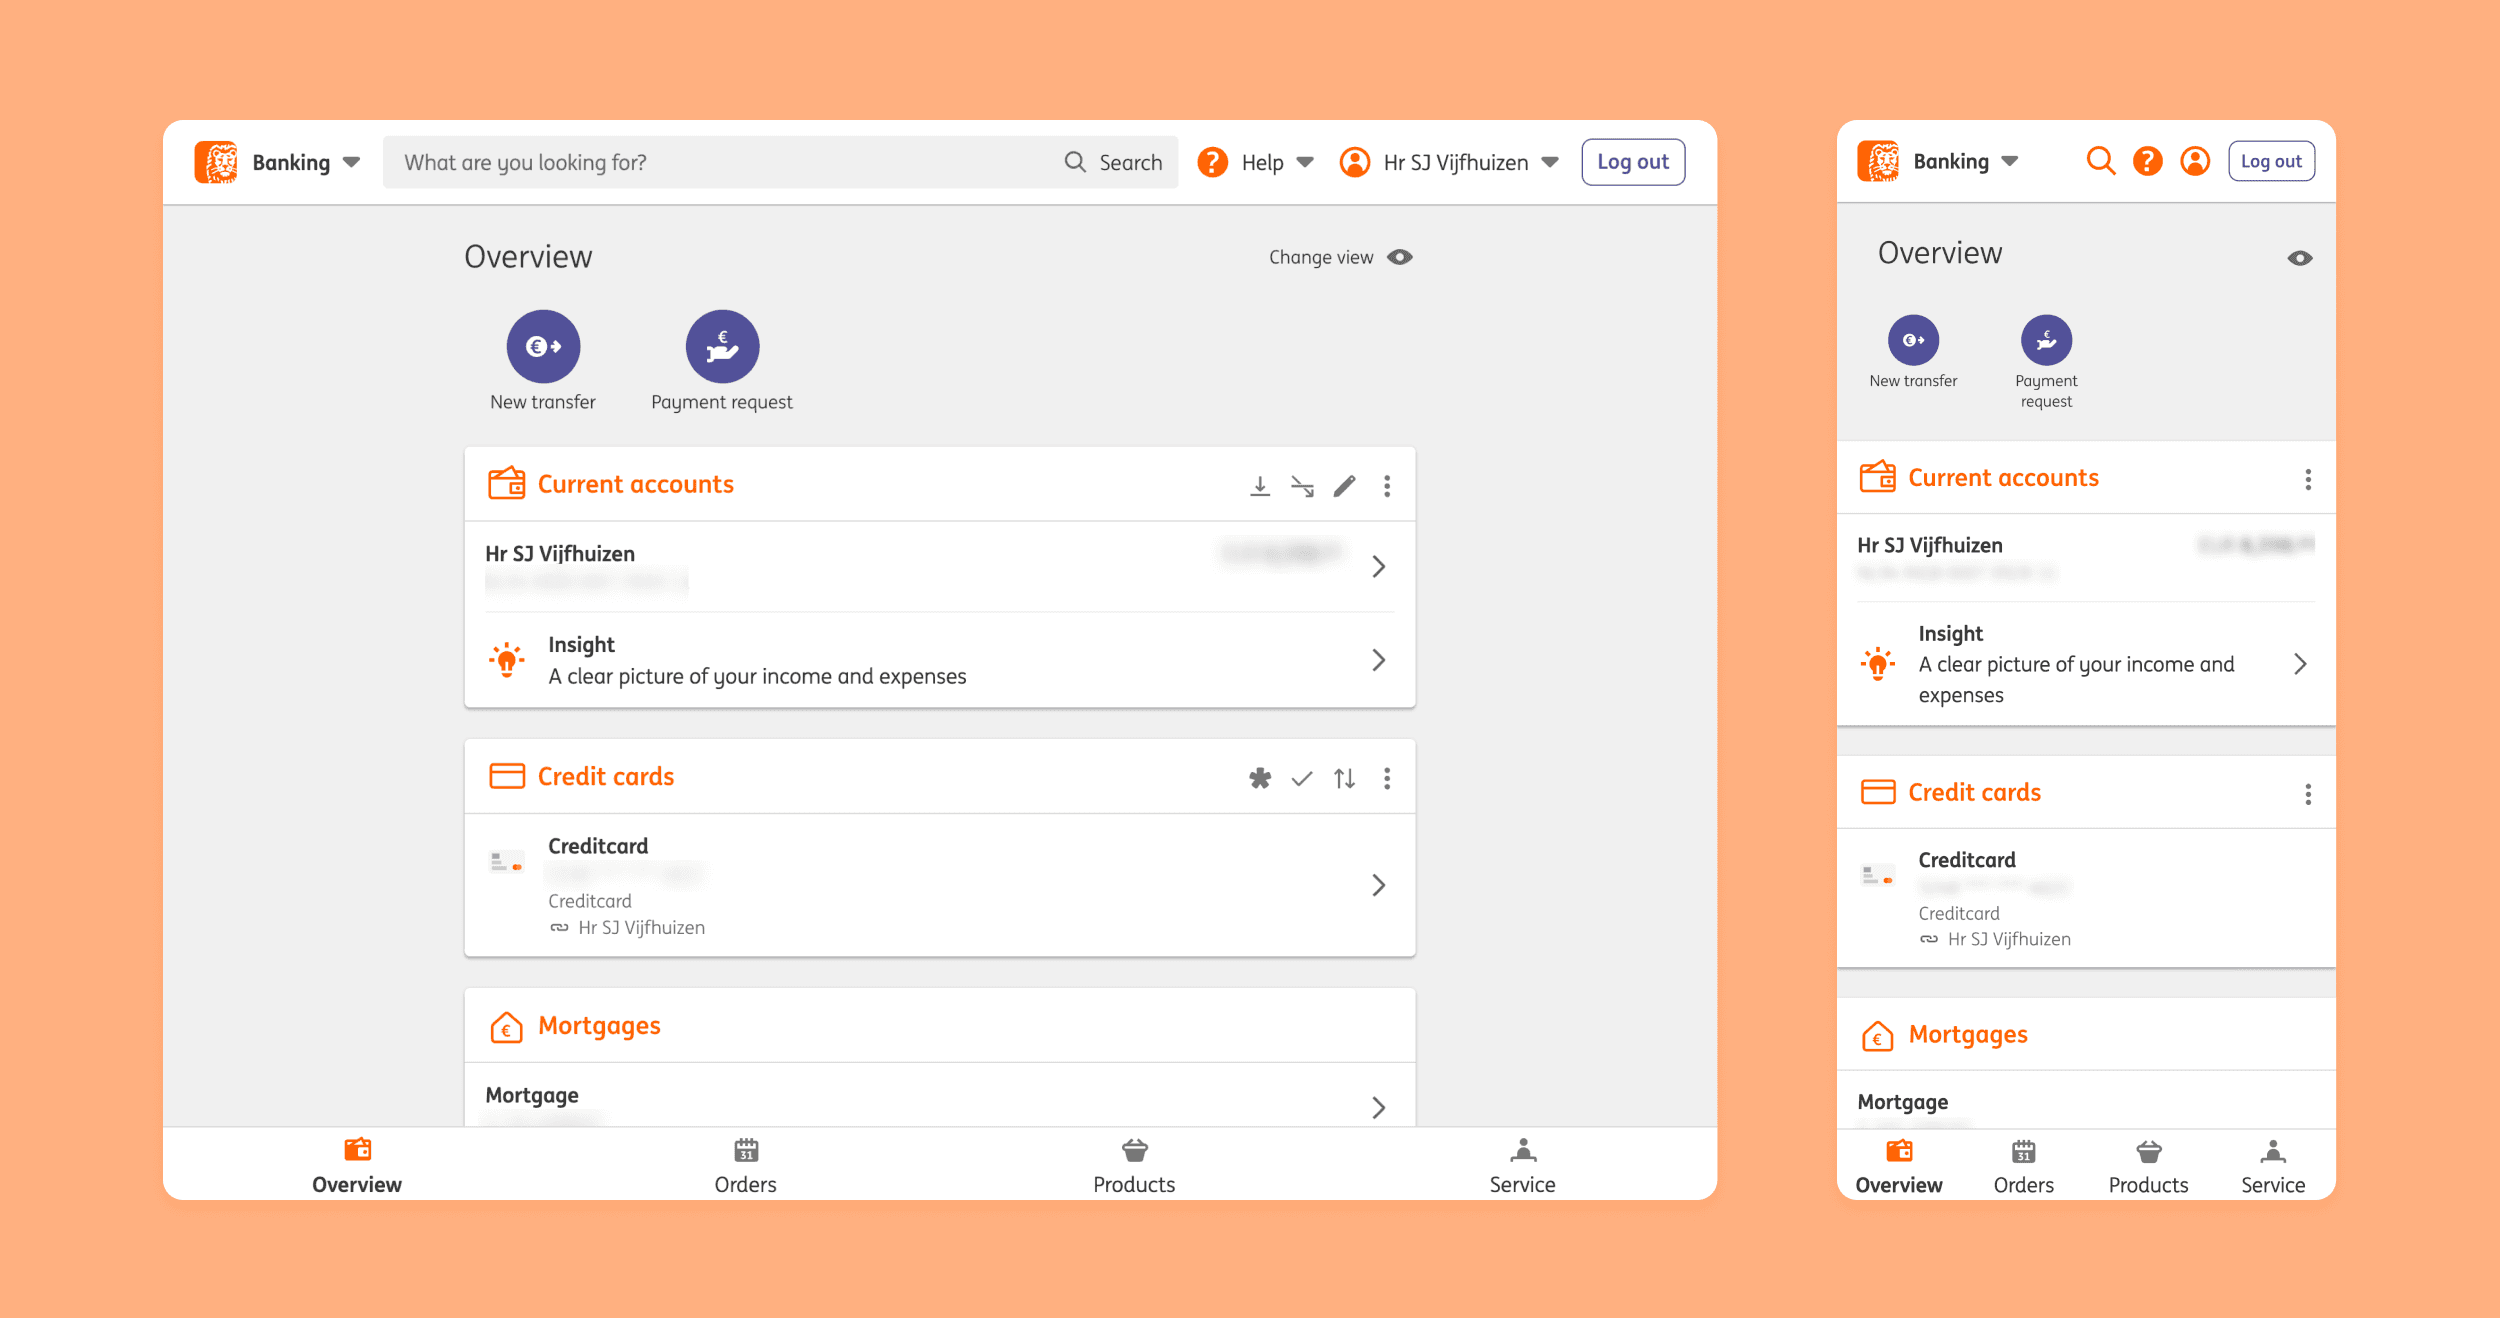Viewport: 2500px width, 1318px height.
Task: Click wallet icon beside desktop Current accounts
Action: [506, 483]
